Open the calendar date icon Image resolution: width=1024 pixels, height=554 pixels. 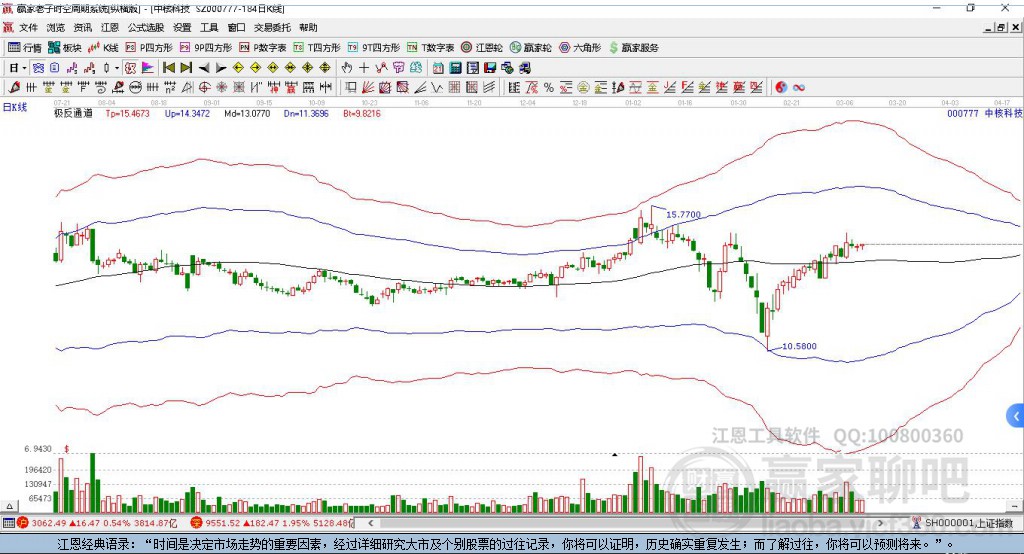tap(438, 68)
